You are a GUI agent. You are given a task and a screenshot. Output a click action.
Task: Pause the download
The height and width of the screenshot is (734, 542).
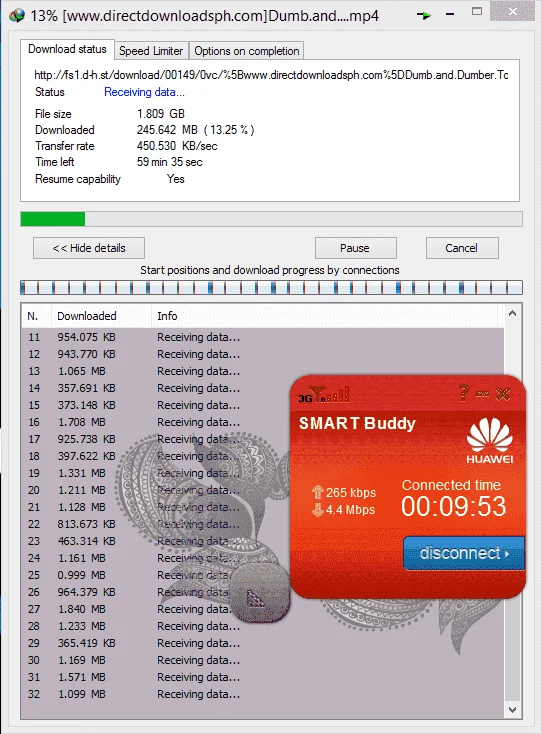click(x=355, y=248)
